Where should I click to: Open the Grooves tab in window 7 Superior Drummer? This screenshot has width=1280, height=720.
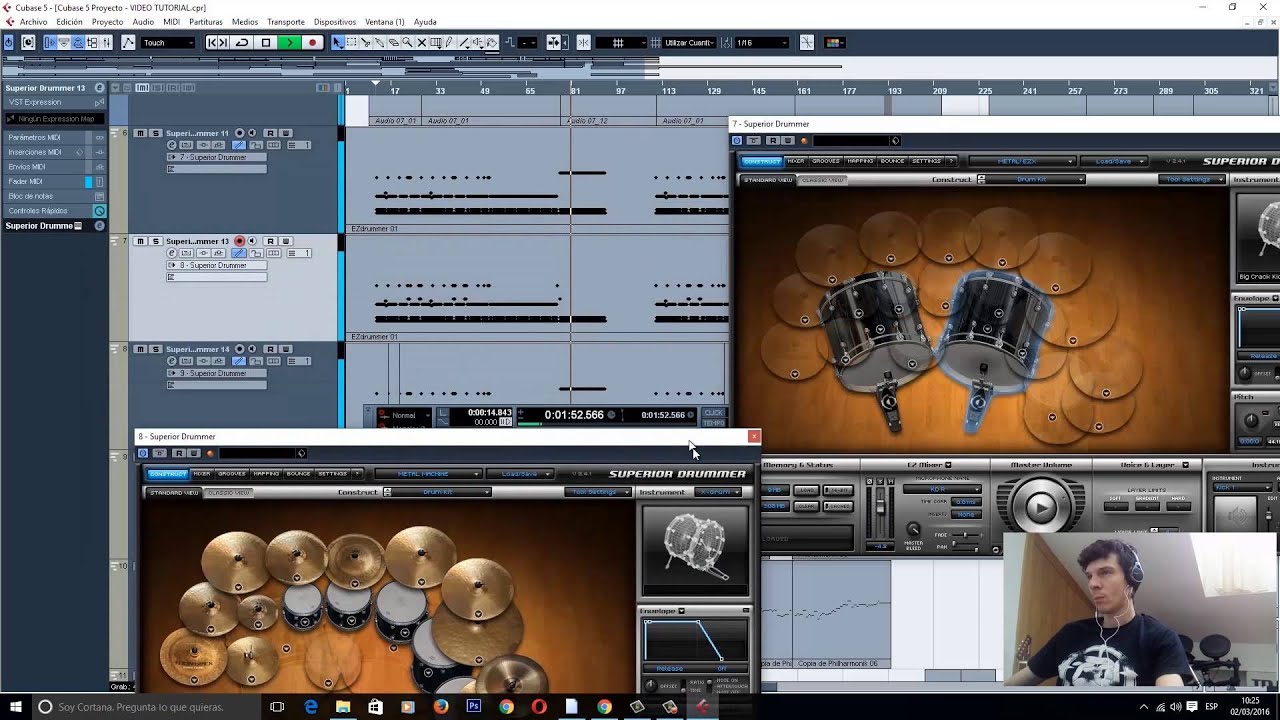[826, 161]
